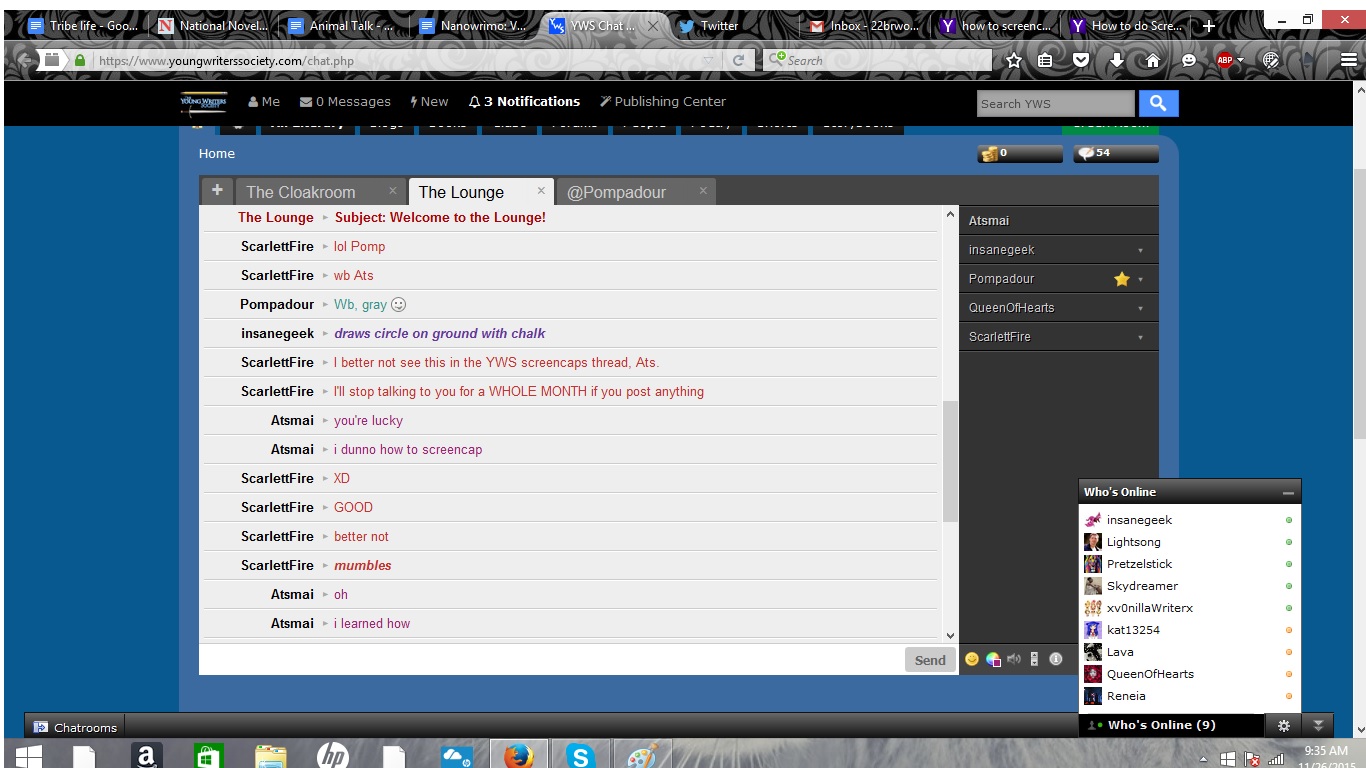The image size is (1366, 768).
Task: Open Publishing Center link
Action: 662,101
